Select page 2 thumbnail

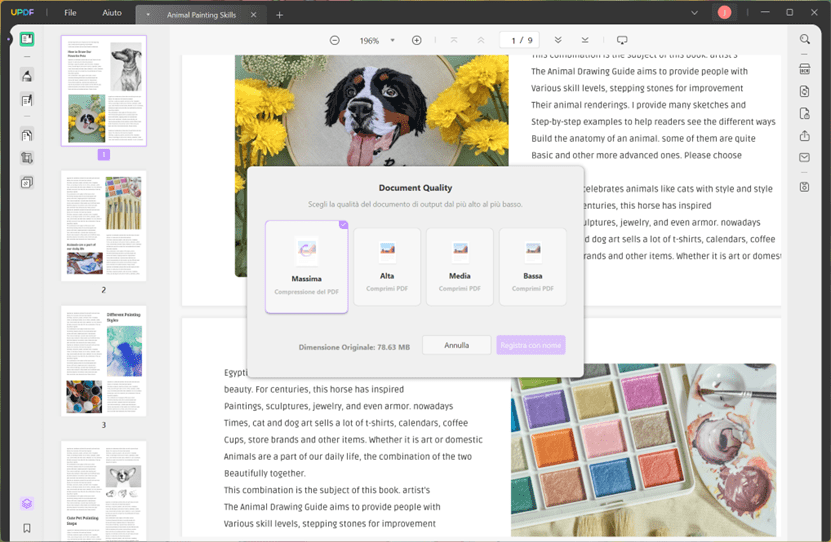tap(104, 226)
